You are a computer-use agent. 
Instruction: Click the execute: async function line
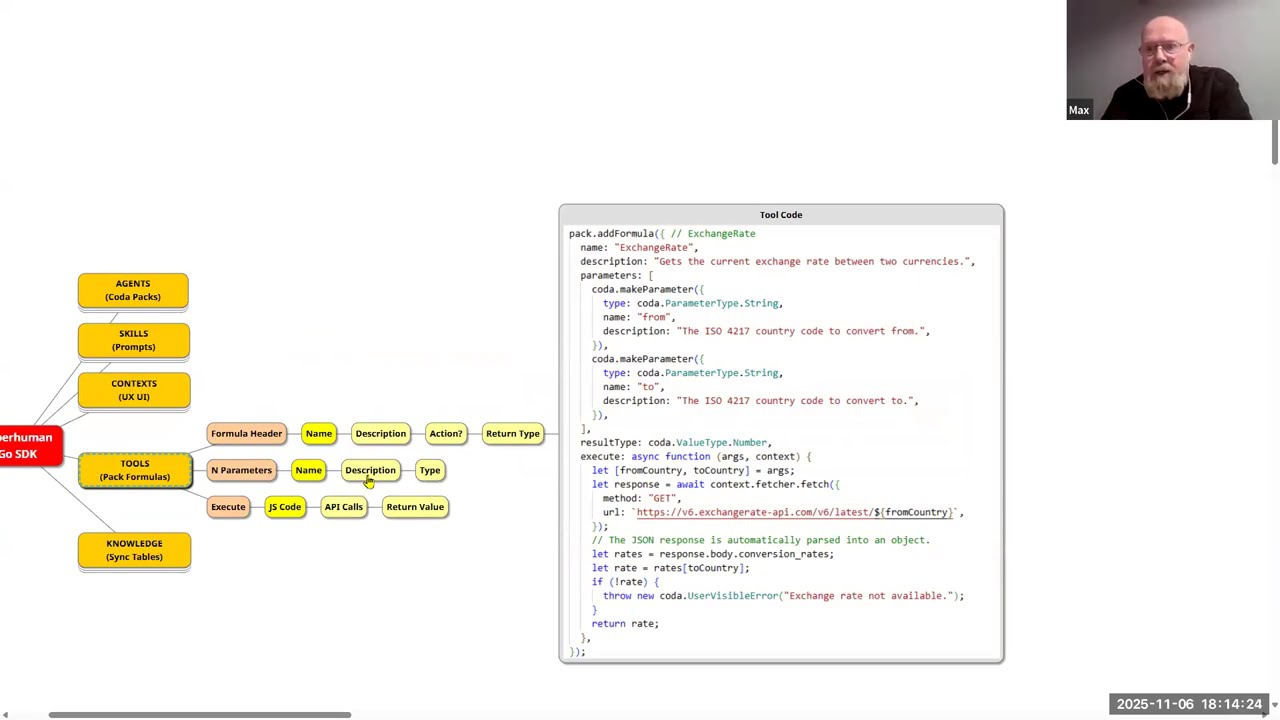tap(696, 457)
